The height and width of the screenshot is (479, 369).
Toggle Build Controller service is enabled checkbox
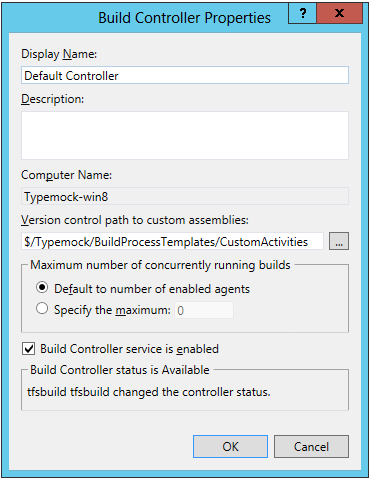pos(29,349)
